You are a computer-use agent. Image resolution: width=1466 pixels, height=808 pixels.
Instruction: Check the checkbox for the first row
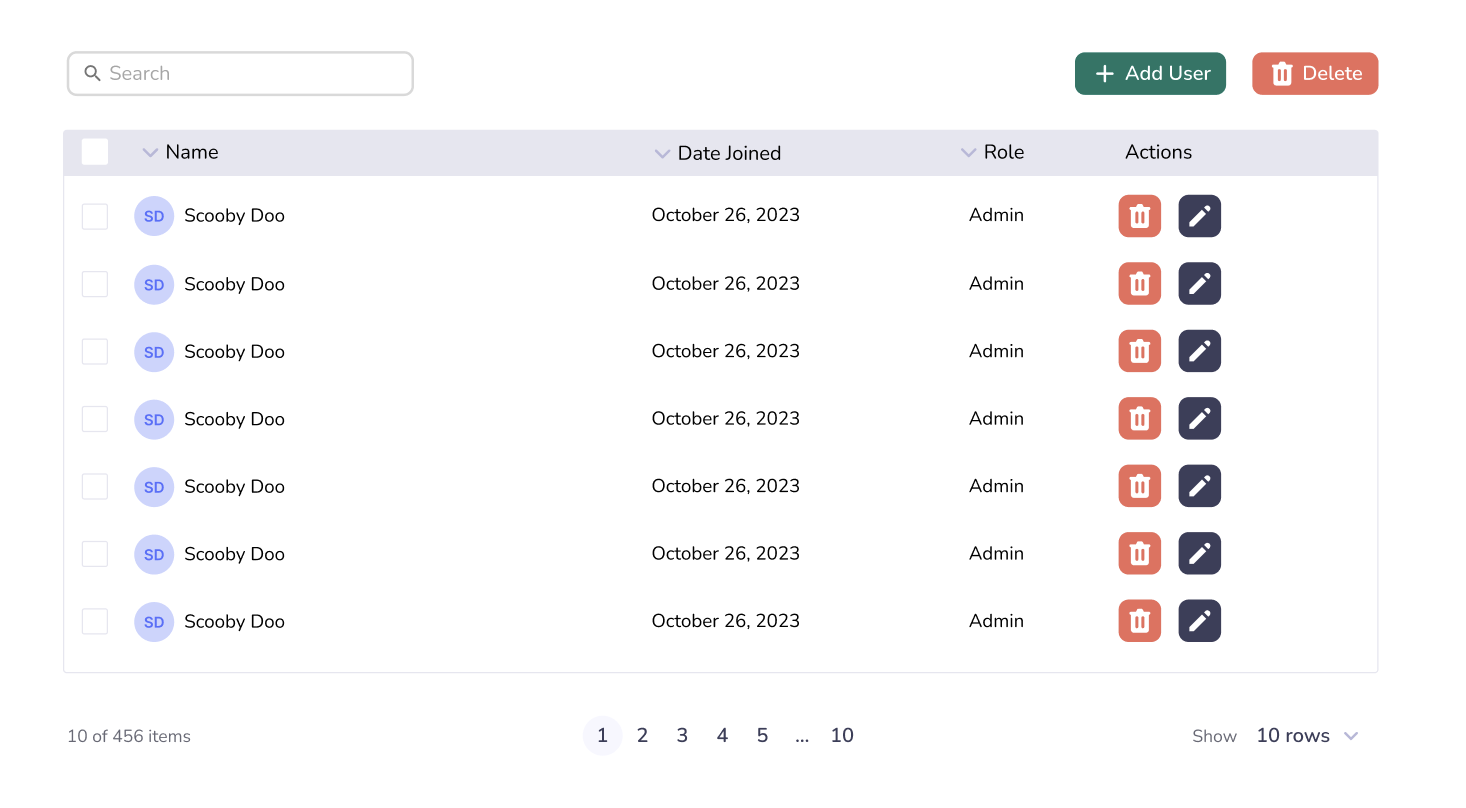click(x=95, y=216)
